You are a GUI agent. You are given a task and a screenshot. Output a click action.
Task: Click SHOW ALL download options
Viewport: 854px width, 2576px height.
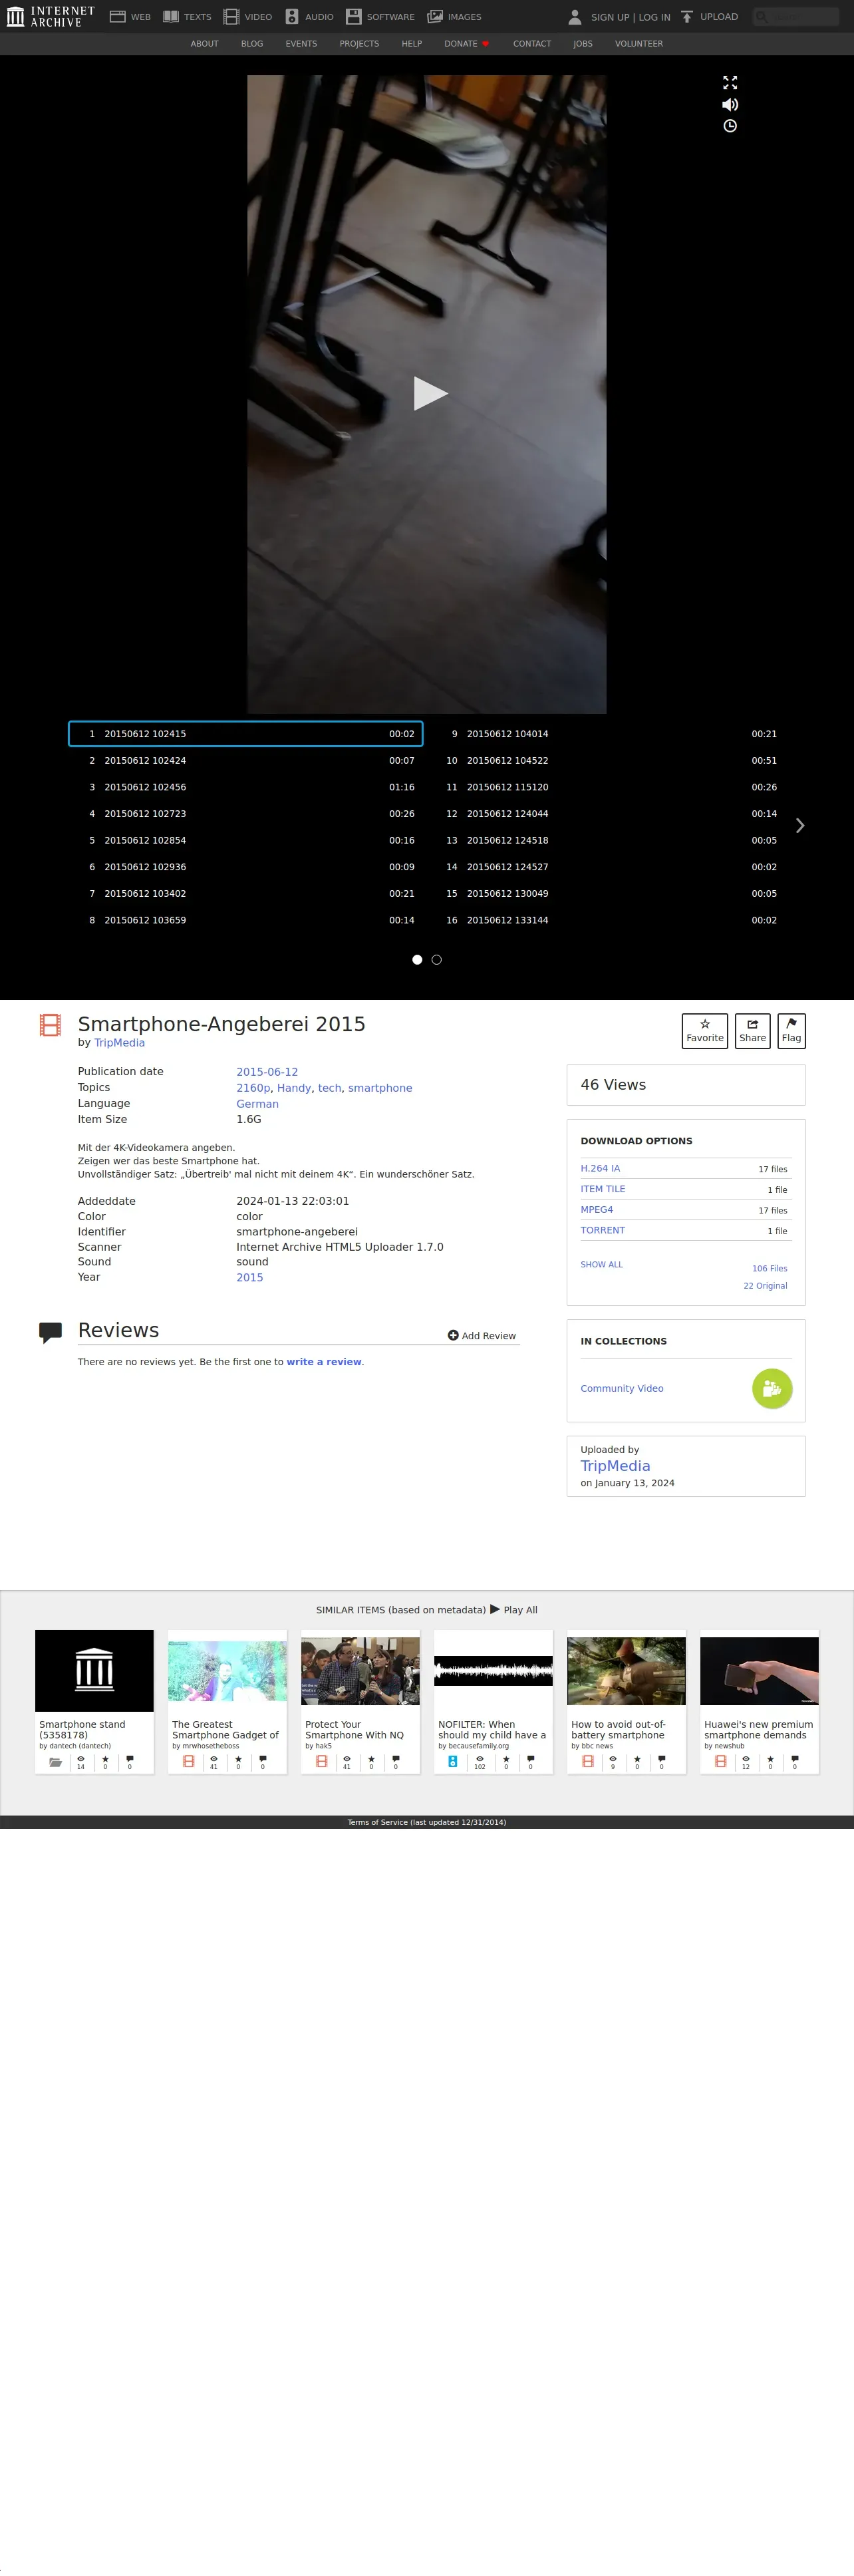pos(601,1265)
